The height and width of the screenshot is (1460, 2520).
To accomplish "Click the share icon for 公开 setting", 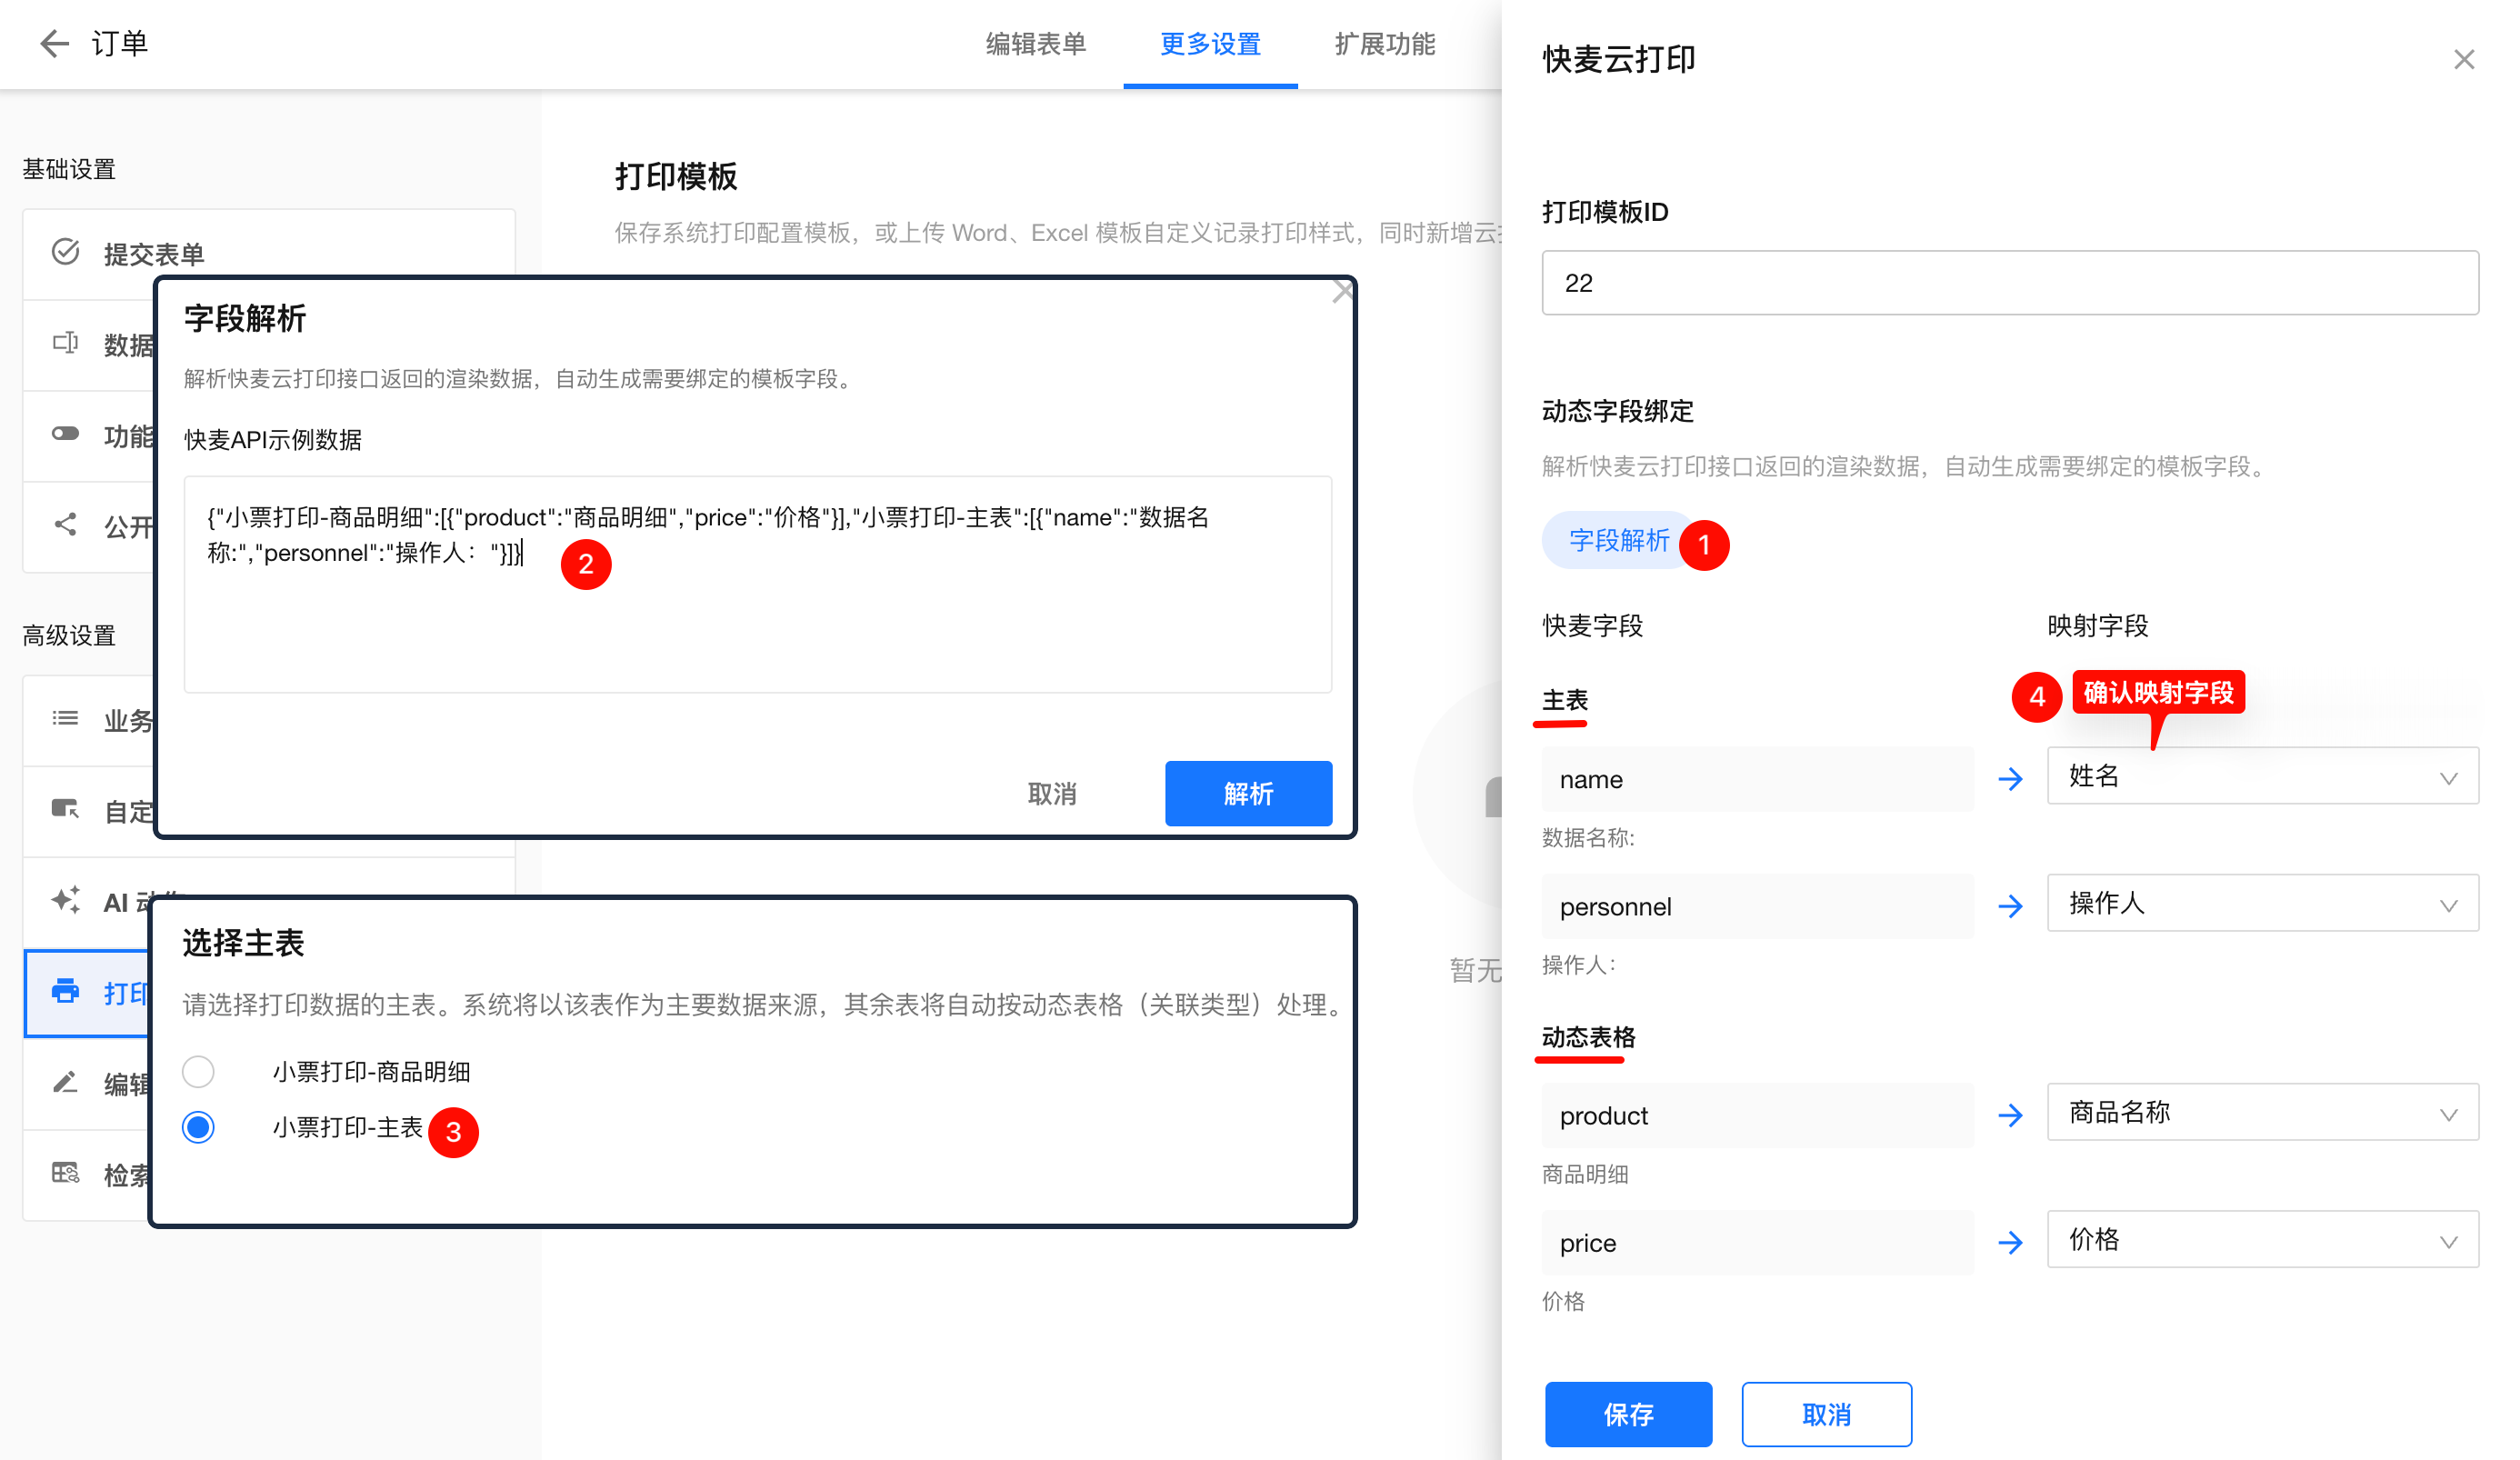I will (66, 525).
